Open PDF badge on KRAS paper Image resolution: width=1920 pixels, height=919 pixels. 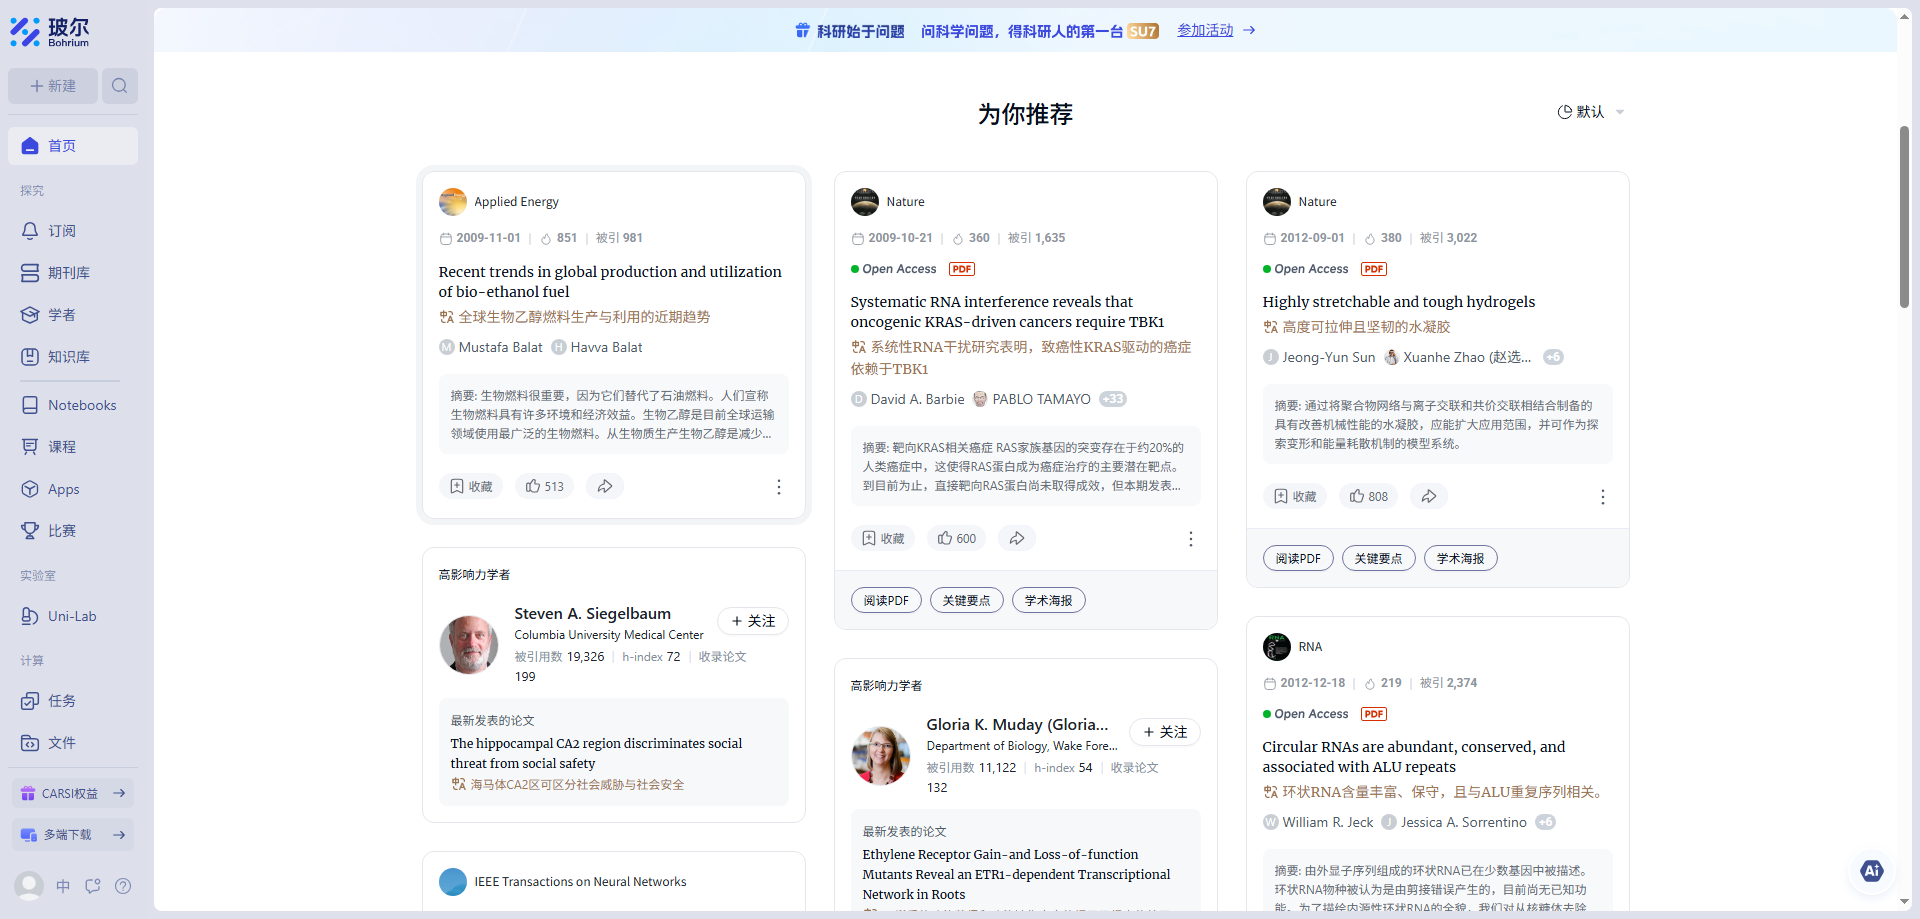(962, 269)
